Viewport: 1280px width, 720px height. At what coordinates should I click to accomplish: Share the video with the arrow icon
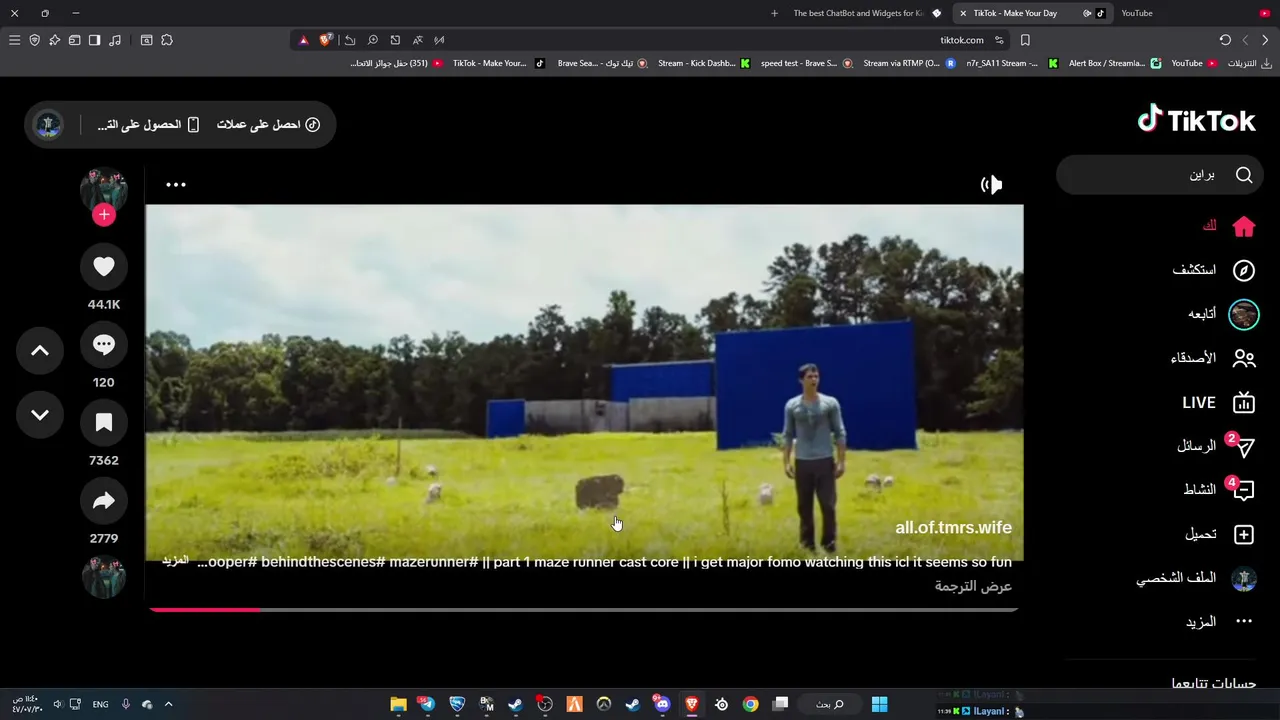click(x=104, y=501)
